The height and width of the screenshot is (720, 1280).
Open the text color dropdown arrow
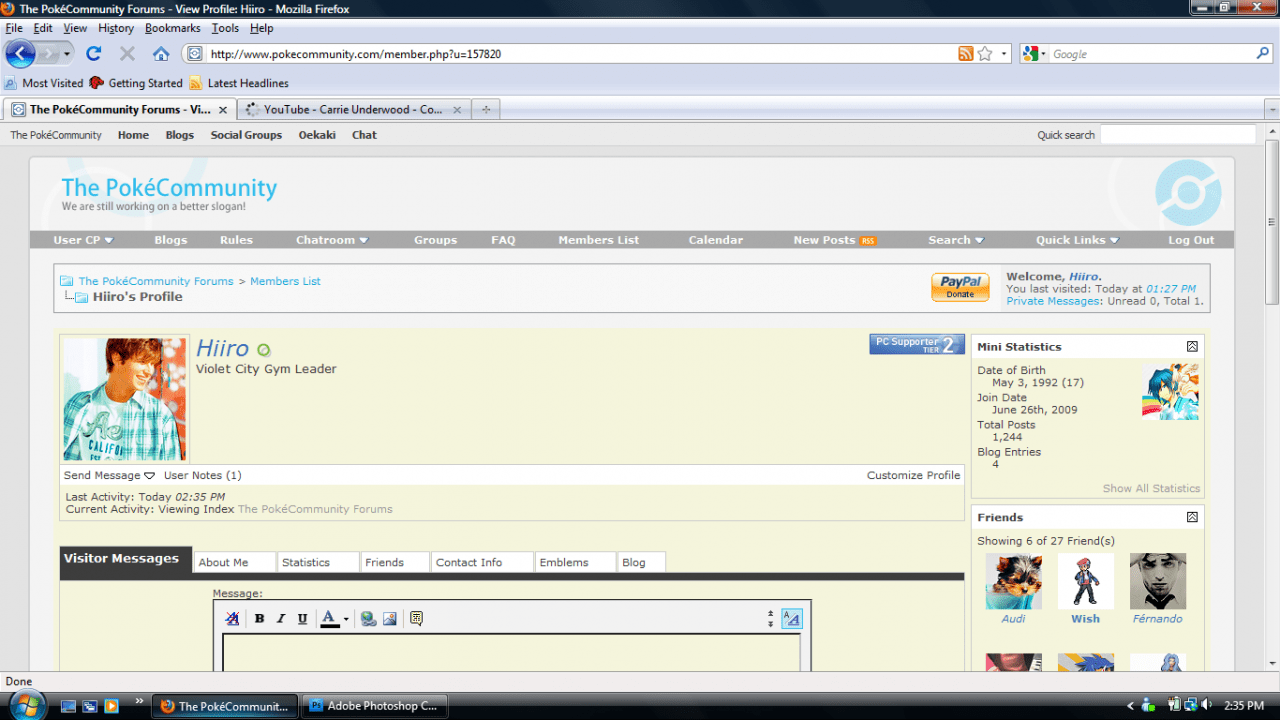[346, 619]
